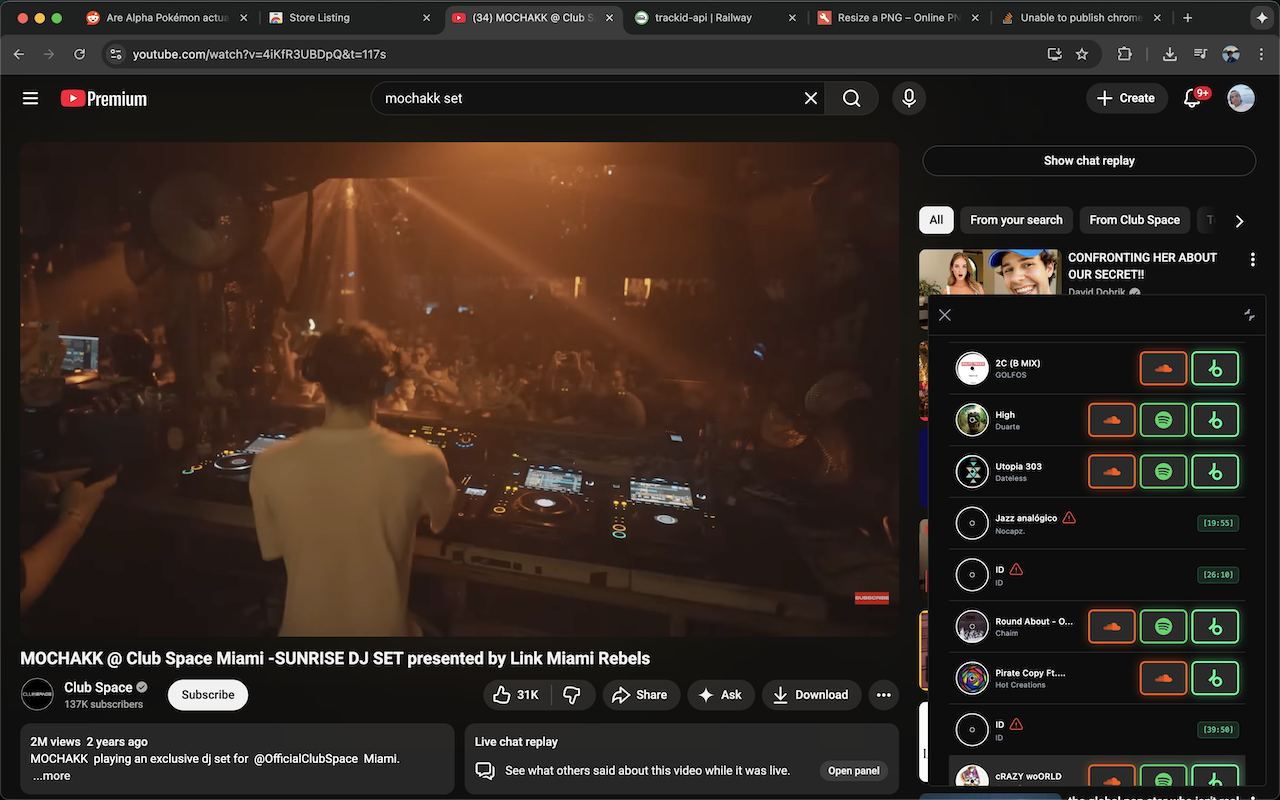Expand the video description with ...more
Viewport: 1280px width, 800px height.
51,776
